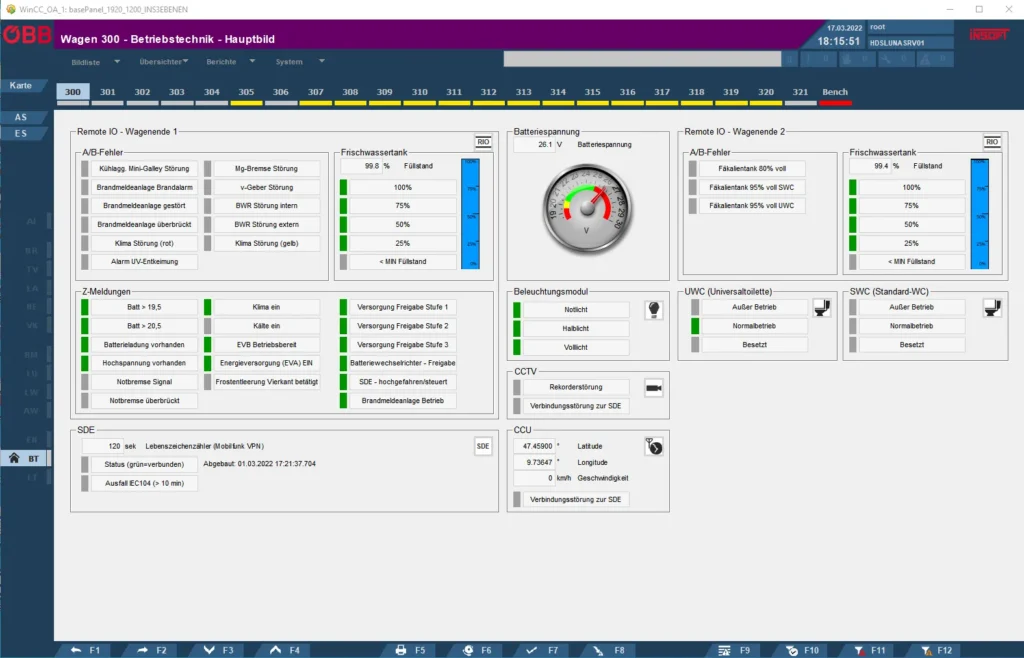Expand the System dropdown arrow
The width and height of the screenshot is (1024, 658).
click(x=321, y=61)
